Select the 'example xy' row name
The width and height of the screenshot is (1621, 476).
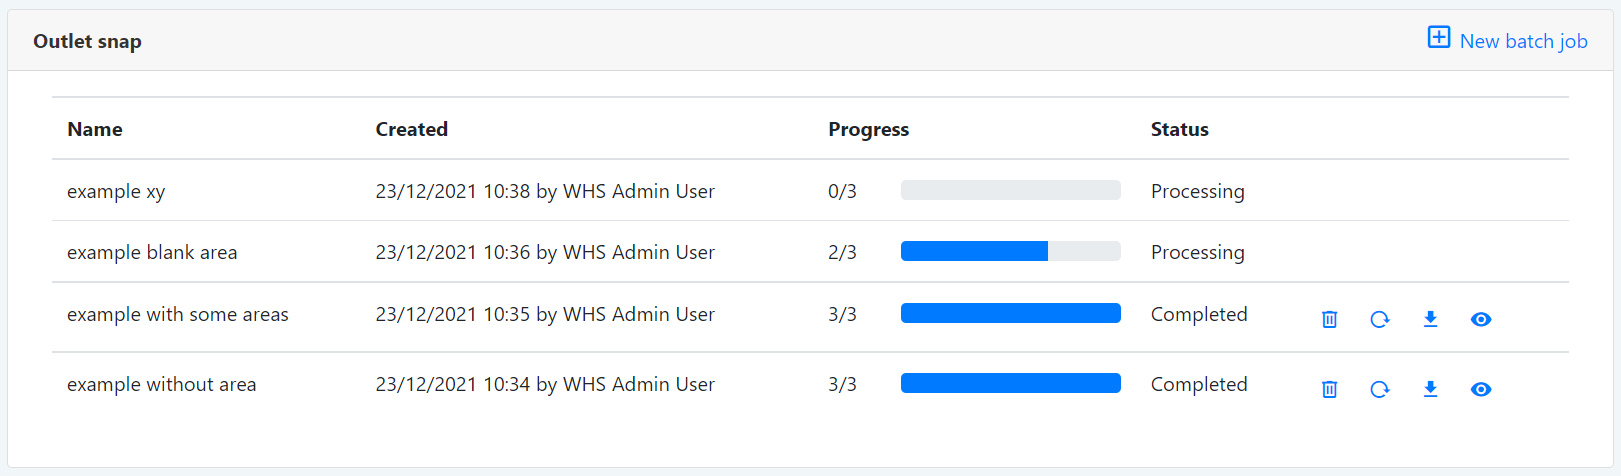pyautogui.click(x=116, y=191)
